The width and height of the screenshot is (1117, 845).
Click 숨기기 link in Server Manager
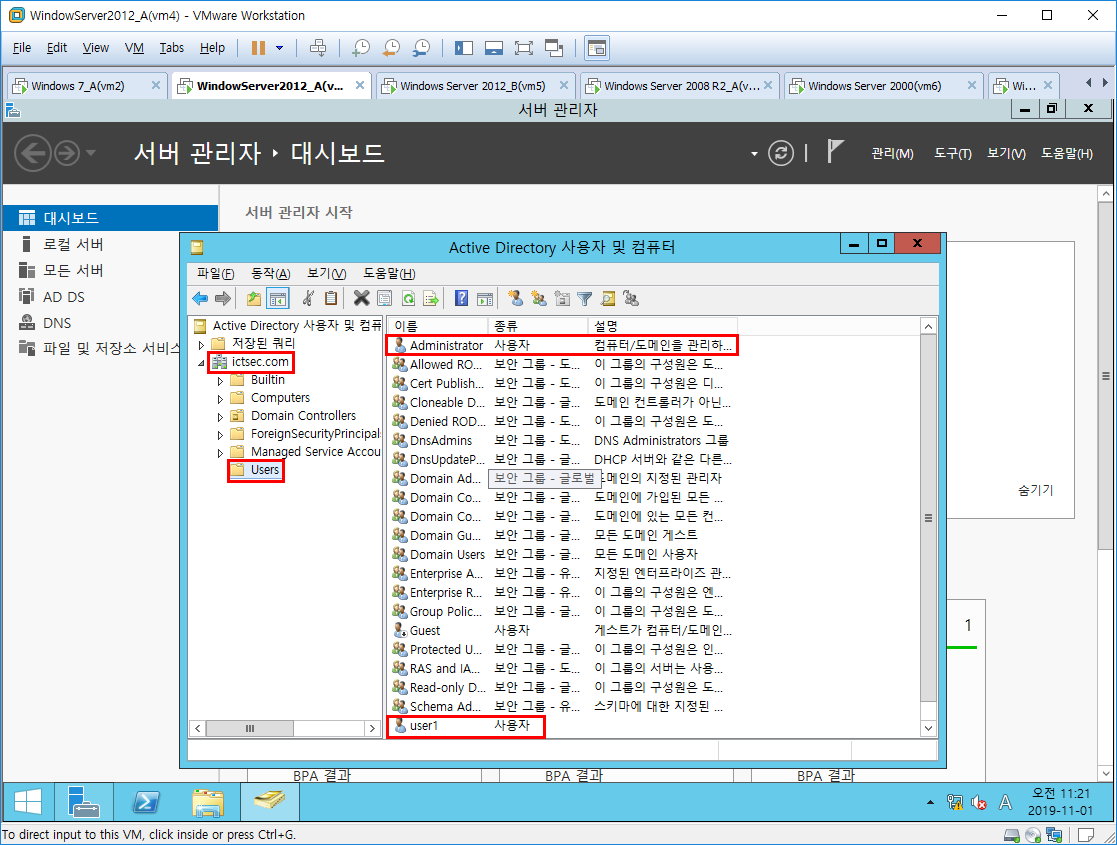click(x=1035, y=490)
